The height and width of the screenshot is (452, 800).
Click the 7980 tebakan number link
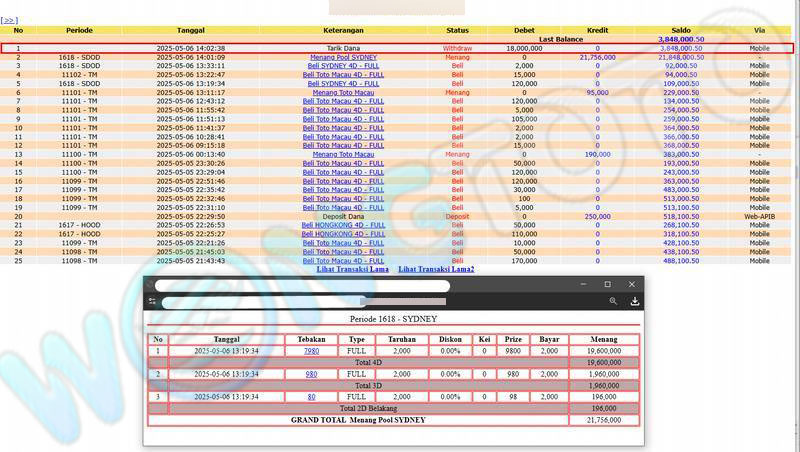[x=311, y=352]
